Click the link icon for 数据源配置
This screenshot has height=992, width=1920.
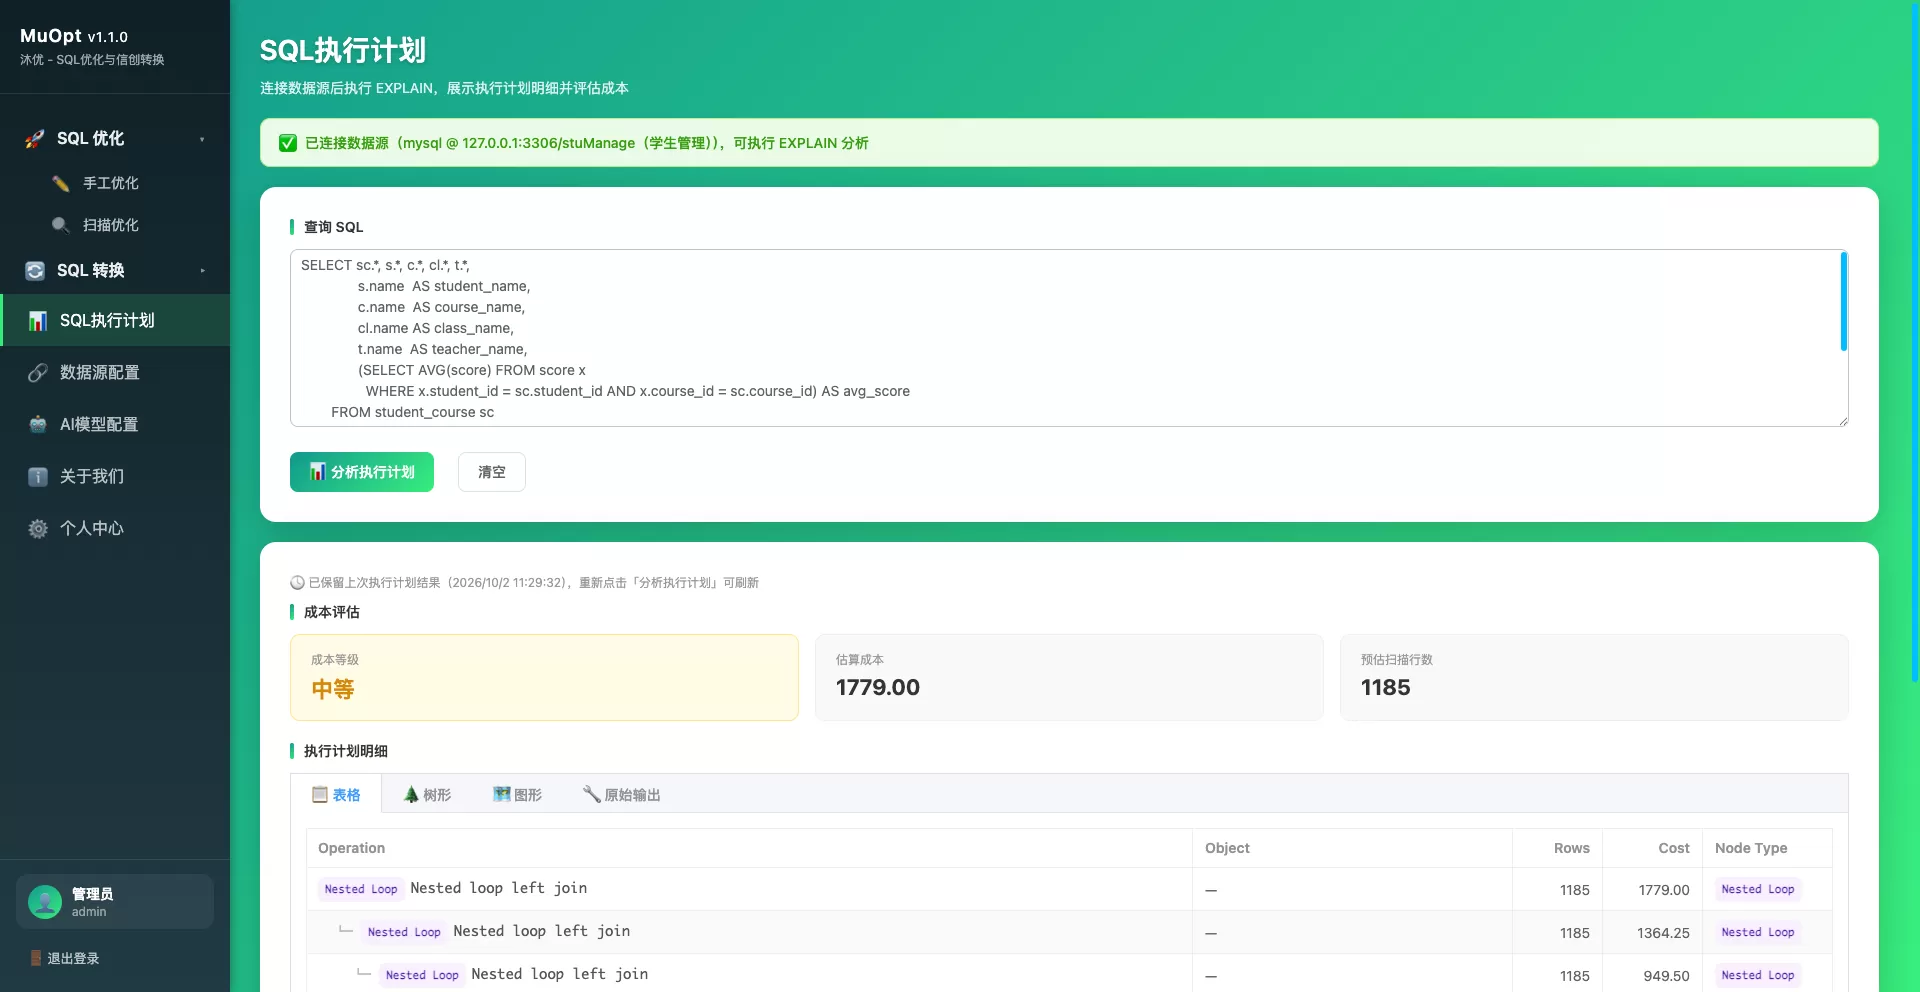click(38, 373)
